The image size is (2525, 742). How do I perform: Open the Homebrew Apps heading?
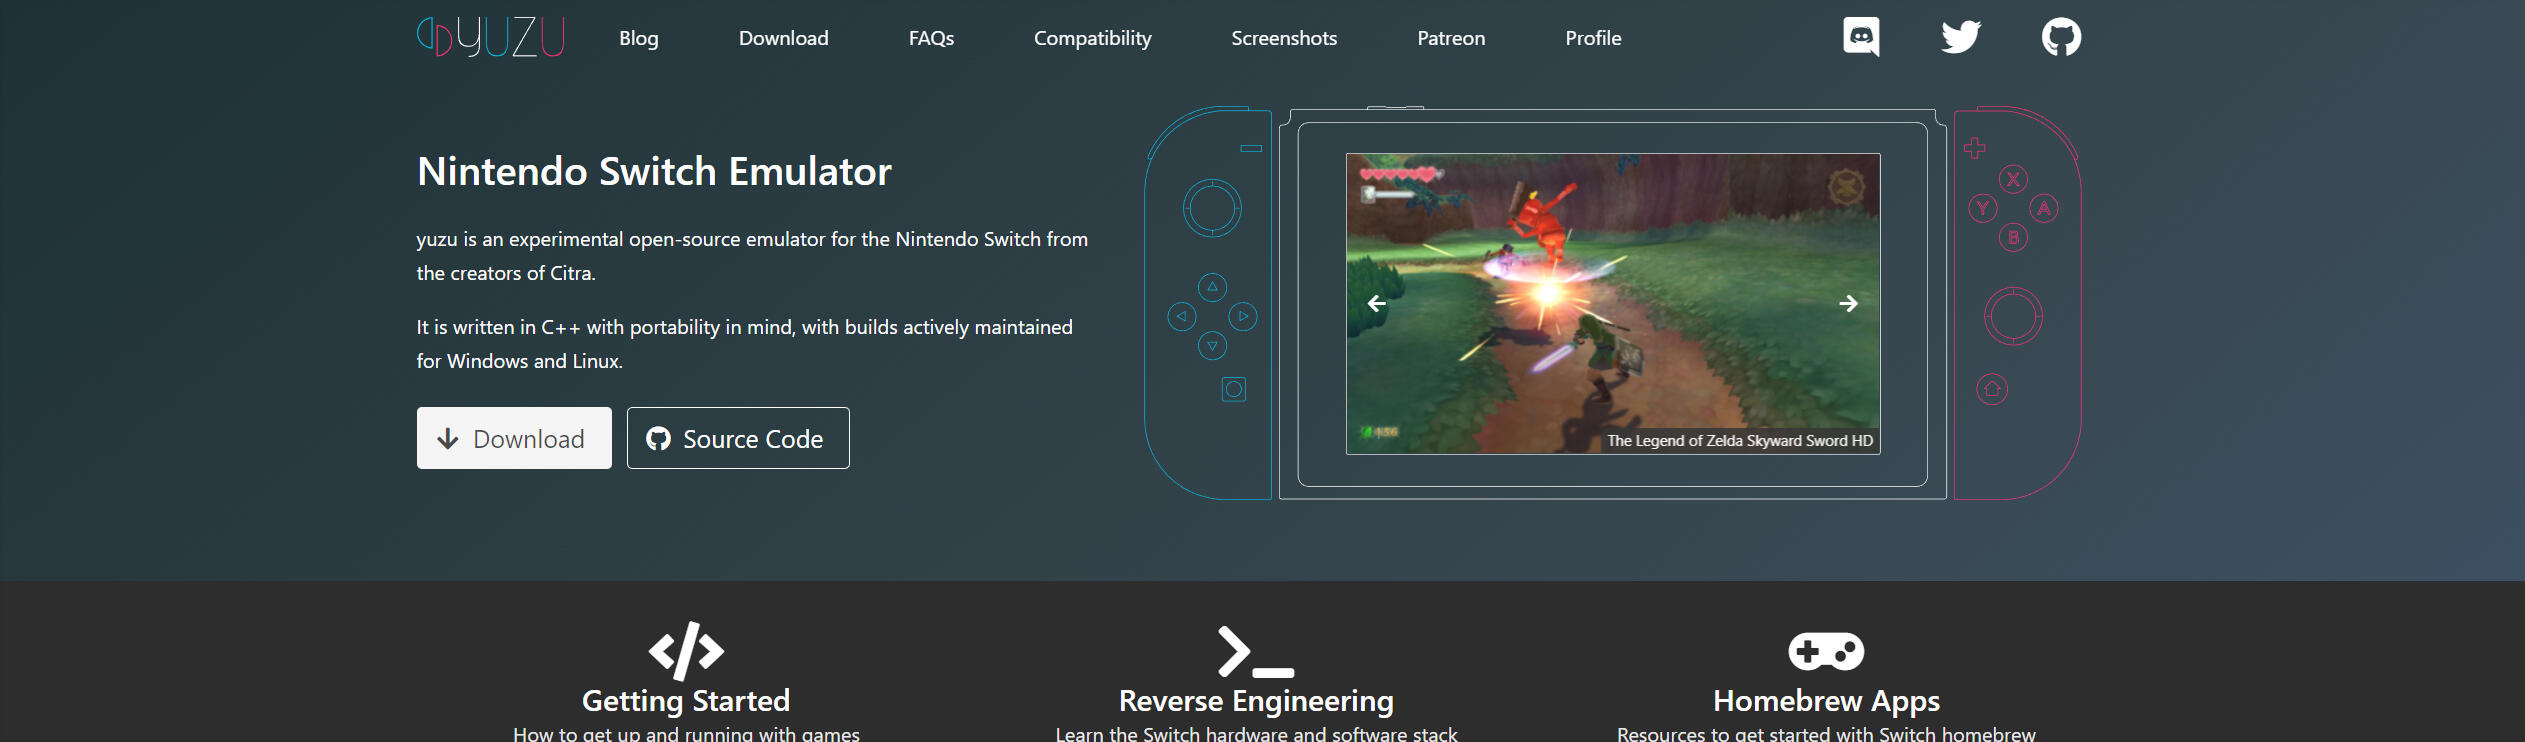1826,700
